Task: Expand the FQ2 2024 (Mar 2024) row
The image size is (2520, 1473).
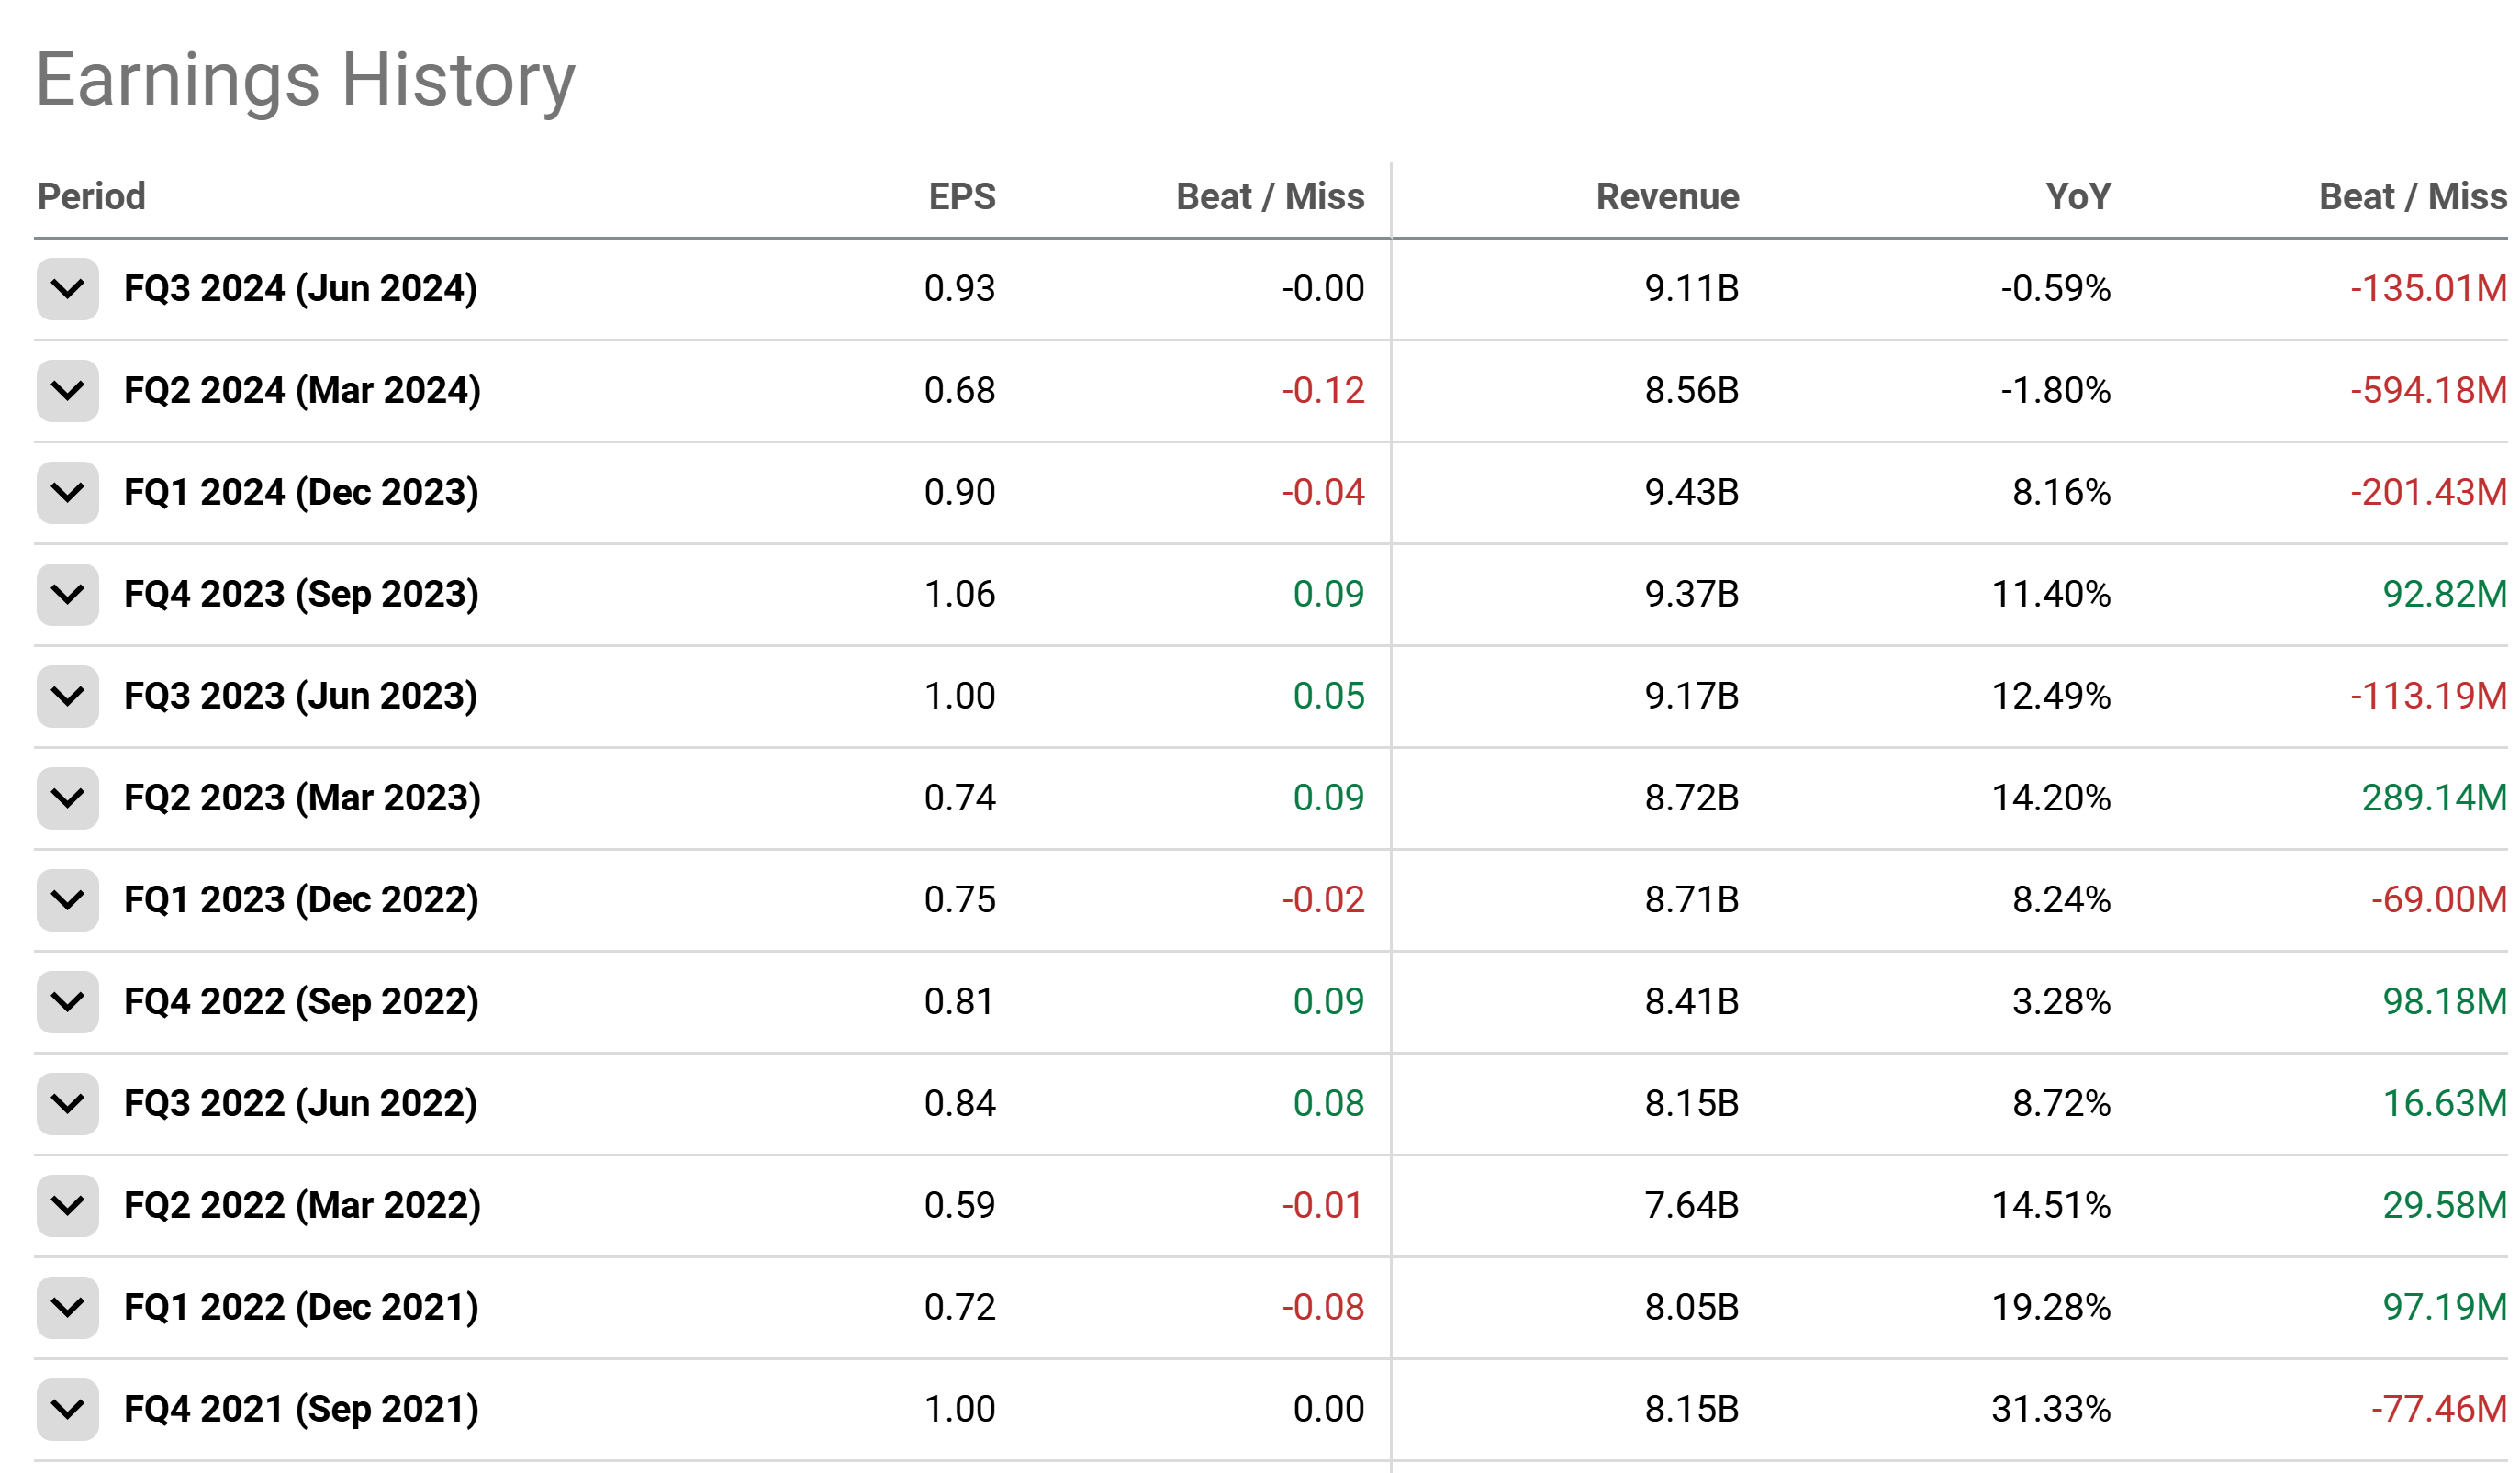Action: click(x=67, y=391)
